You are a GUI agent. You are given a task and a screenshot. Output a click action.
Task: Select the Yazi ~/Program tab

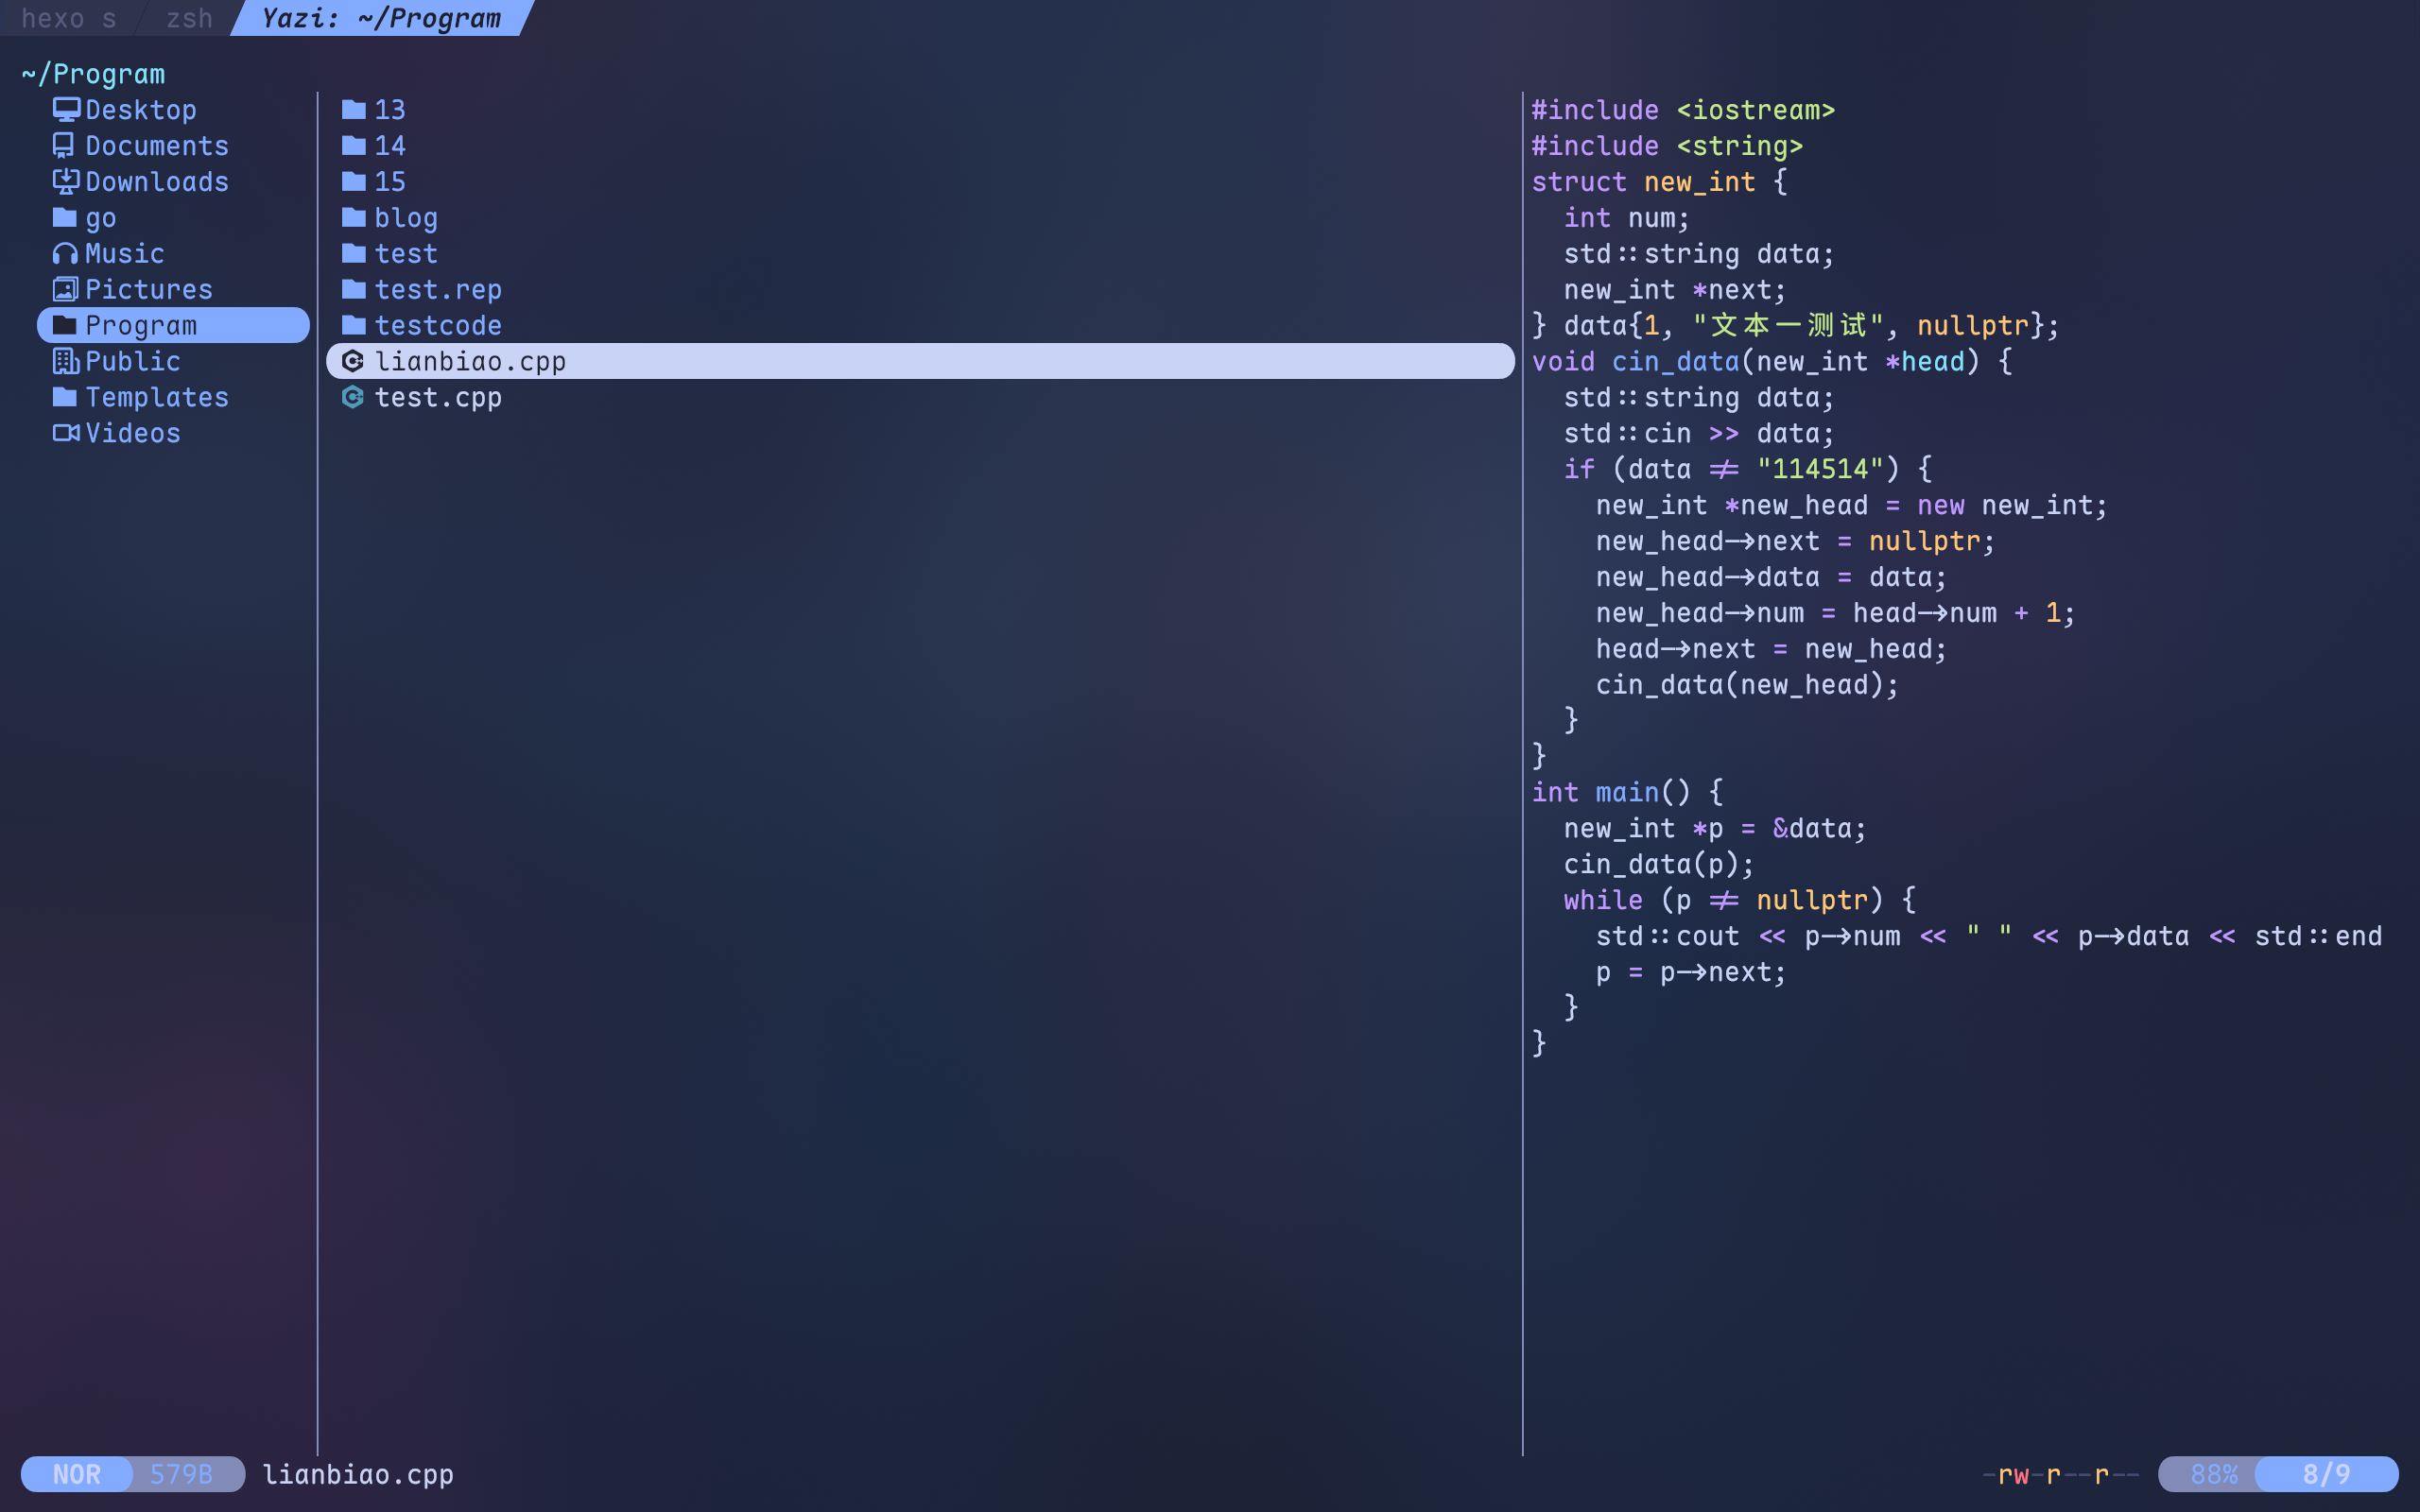pos(381,18)
